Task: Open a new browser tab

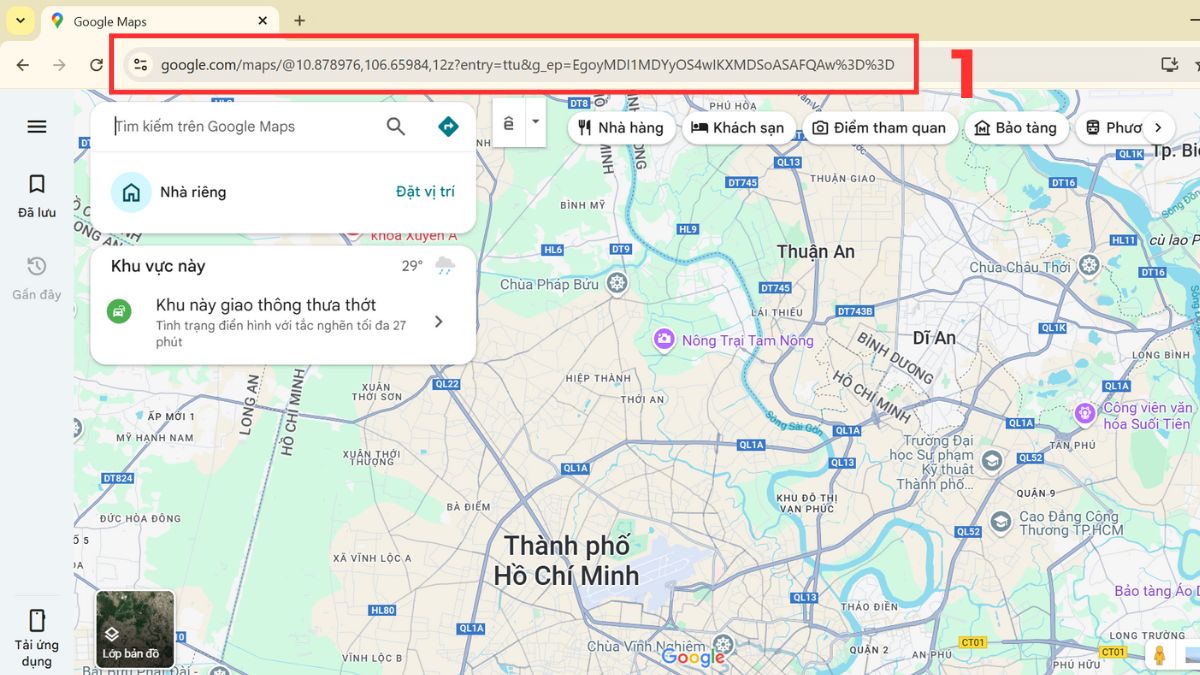Action: coord(299,21)
